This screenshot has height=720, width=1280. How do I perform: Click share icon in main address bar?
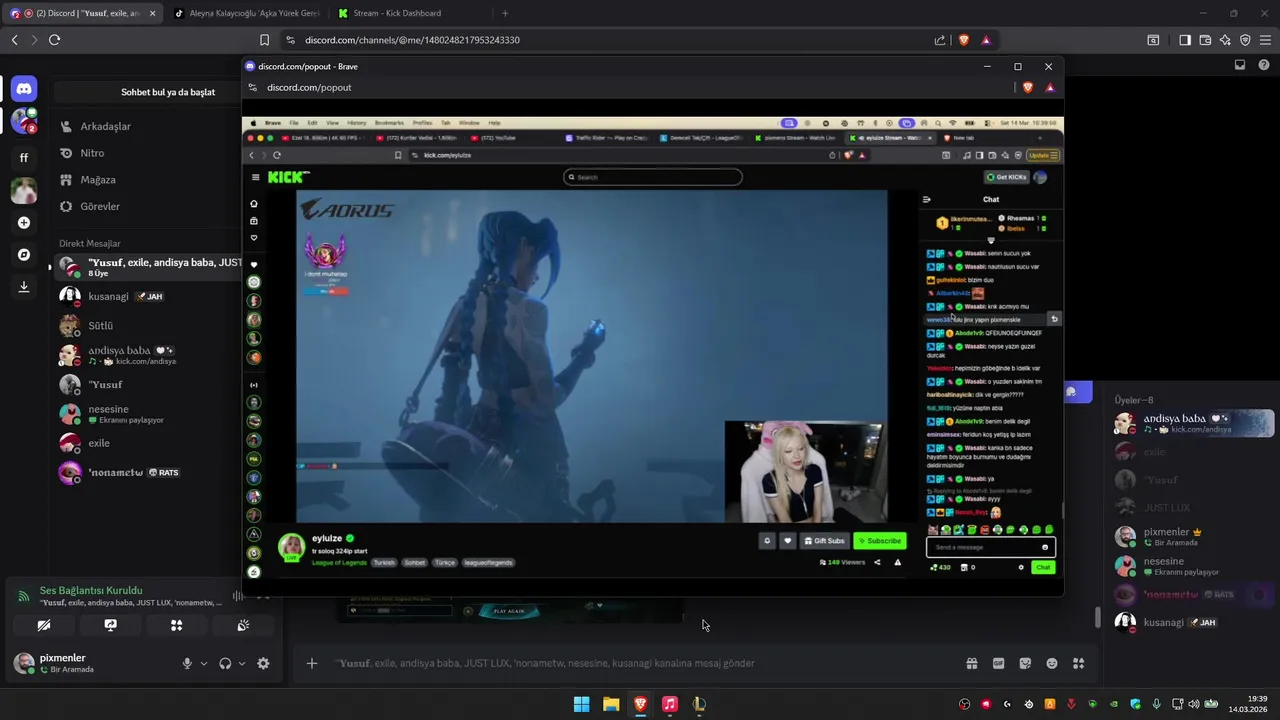click(940, 40)
